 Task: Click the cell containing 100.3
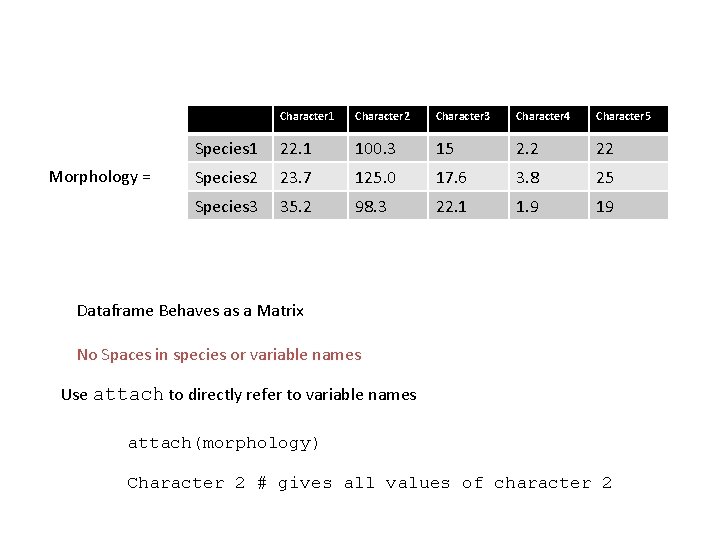click(376, 149)
